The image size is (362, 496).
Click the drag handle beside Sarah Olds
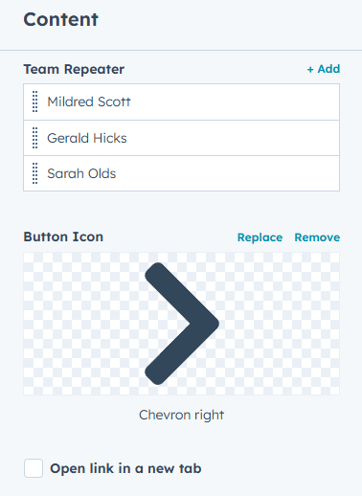[x=35, y=173]
